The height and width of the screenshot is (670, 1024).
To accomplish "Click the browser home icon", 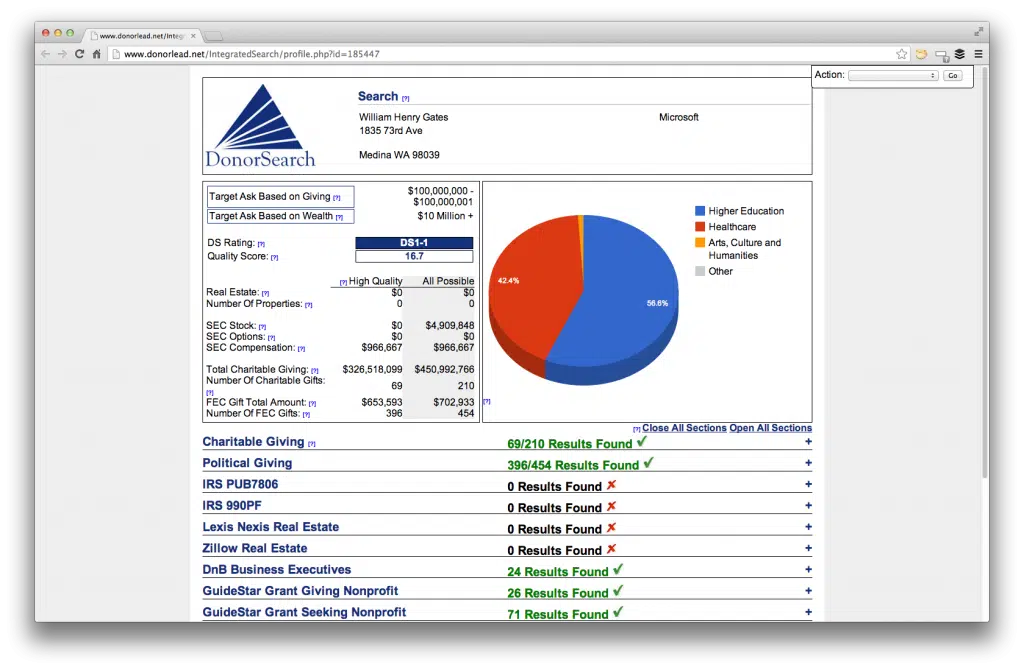I will point(97,54).
